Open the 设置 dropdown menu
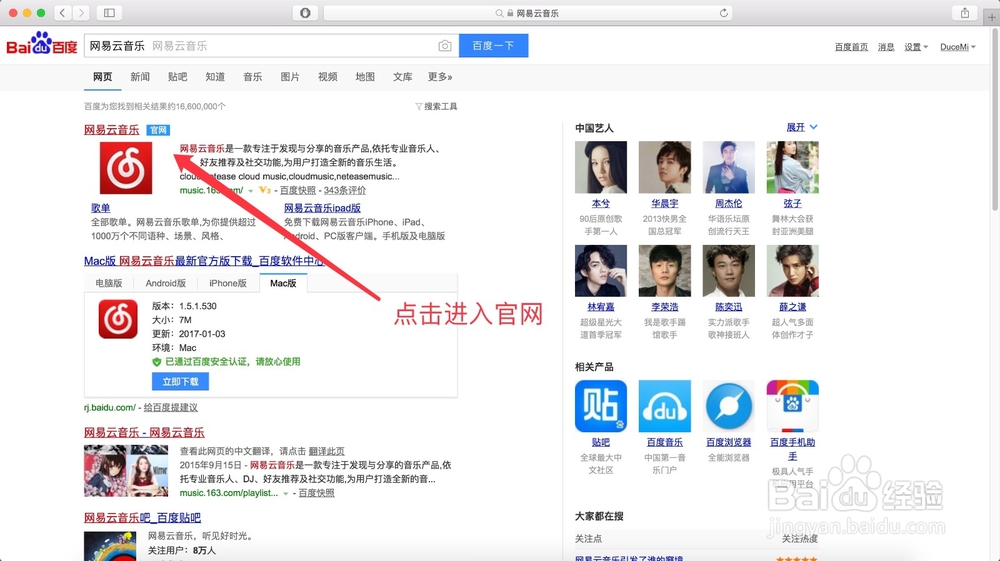The height and width of the screenshot is (561, 1000). coord(916,47)
